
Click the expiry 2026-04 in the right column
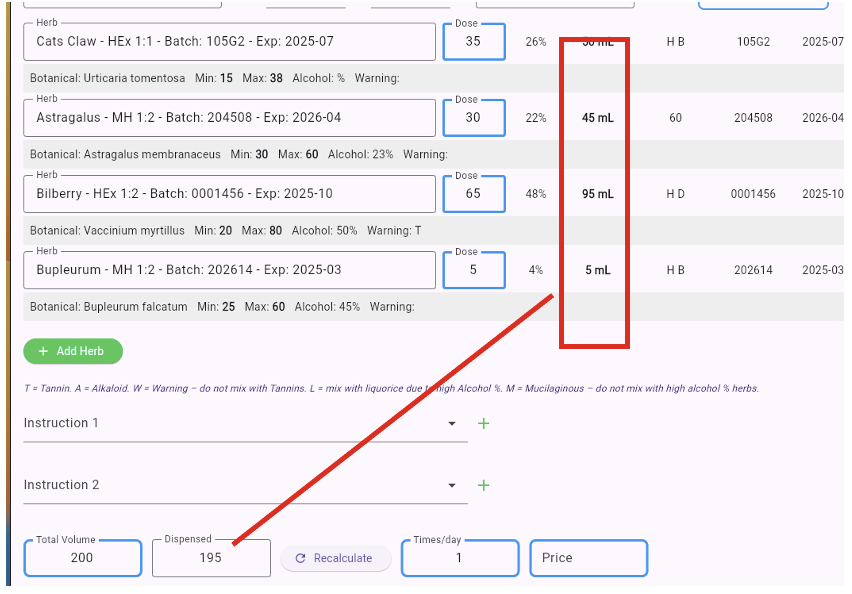coord(823,118)
